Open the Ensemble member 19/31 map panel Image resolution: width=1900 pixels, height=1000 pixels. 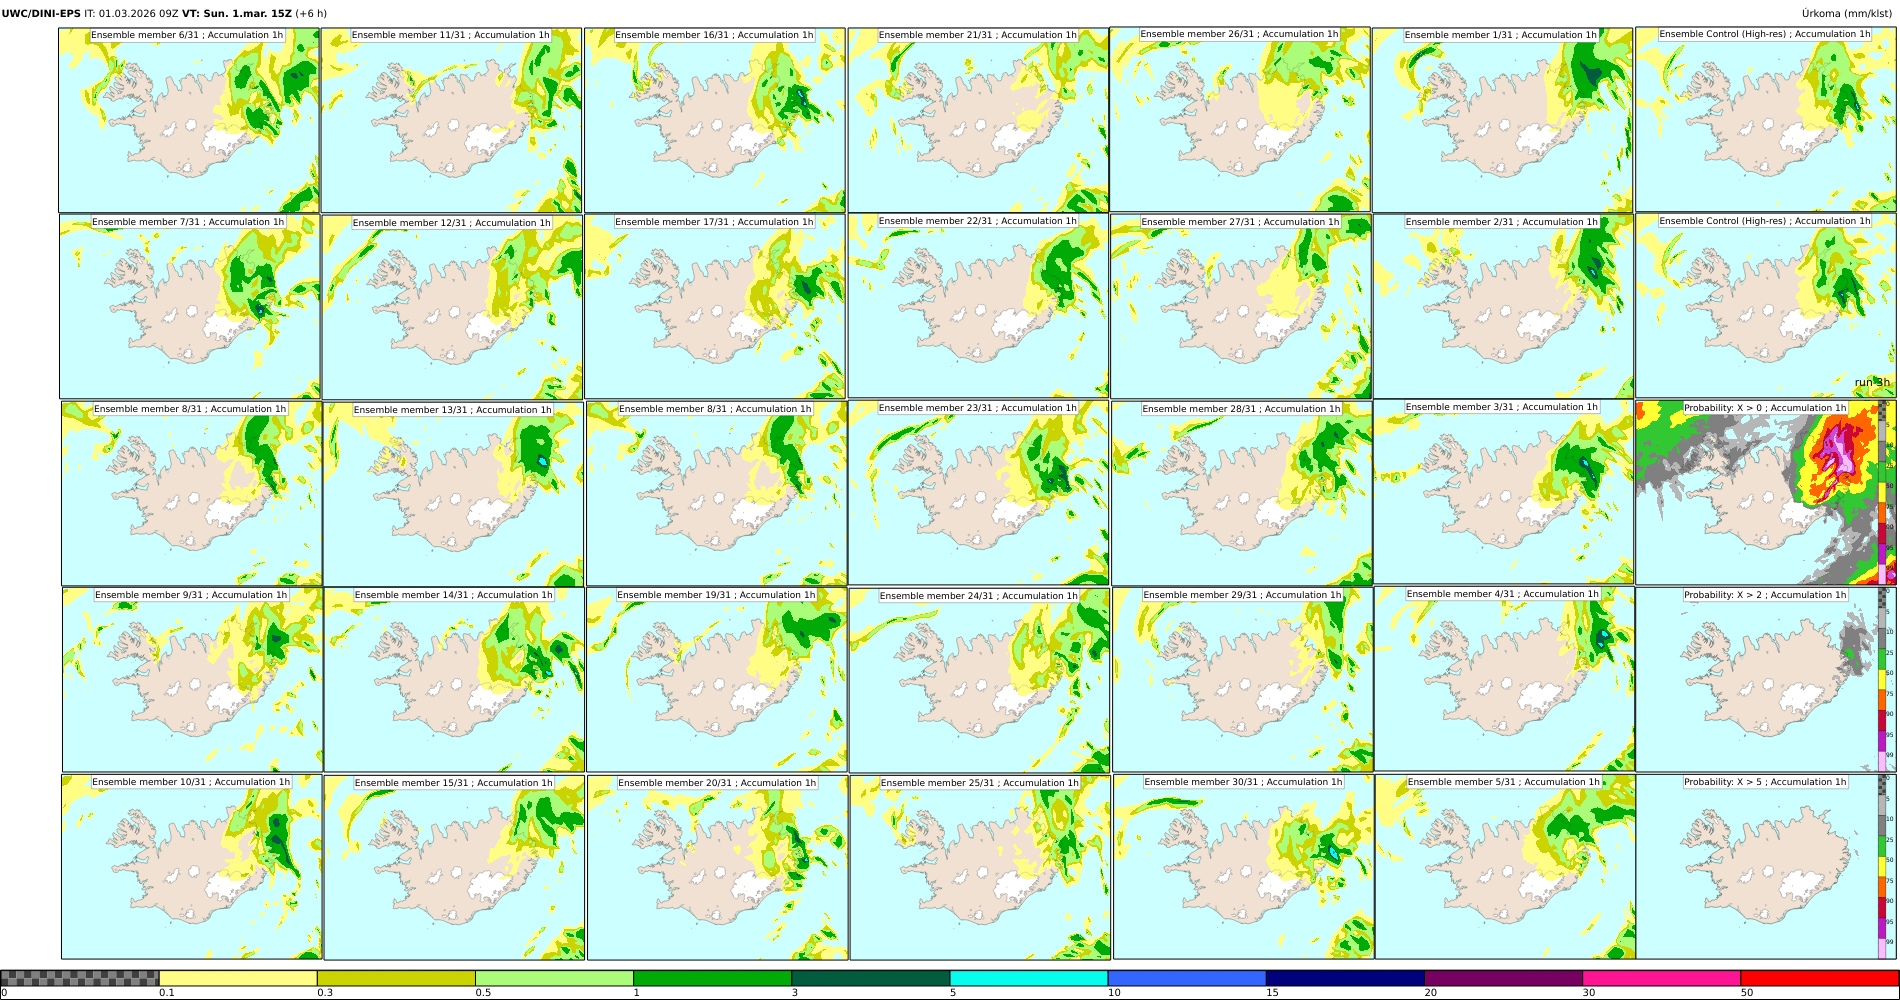click(717, 680)
